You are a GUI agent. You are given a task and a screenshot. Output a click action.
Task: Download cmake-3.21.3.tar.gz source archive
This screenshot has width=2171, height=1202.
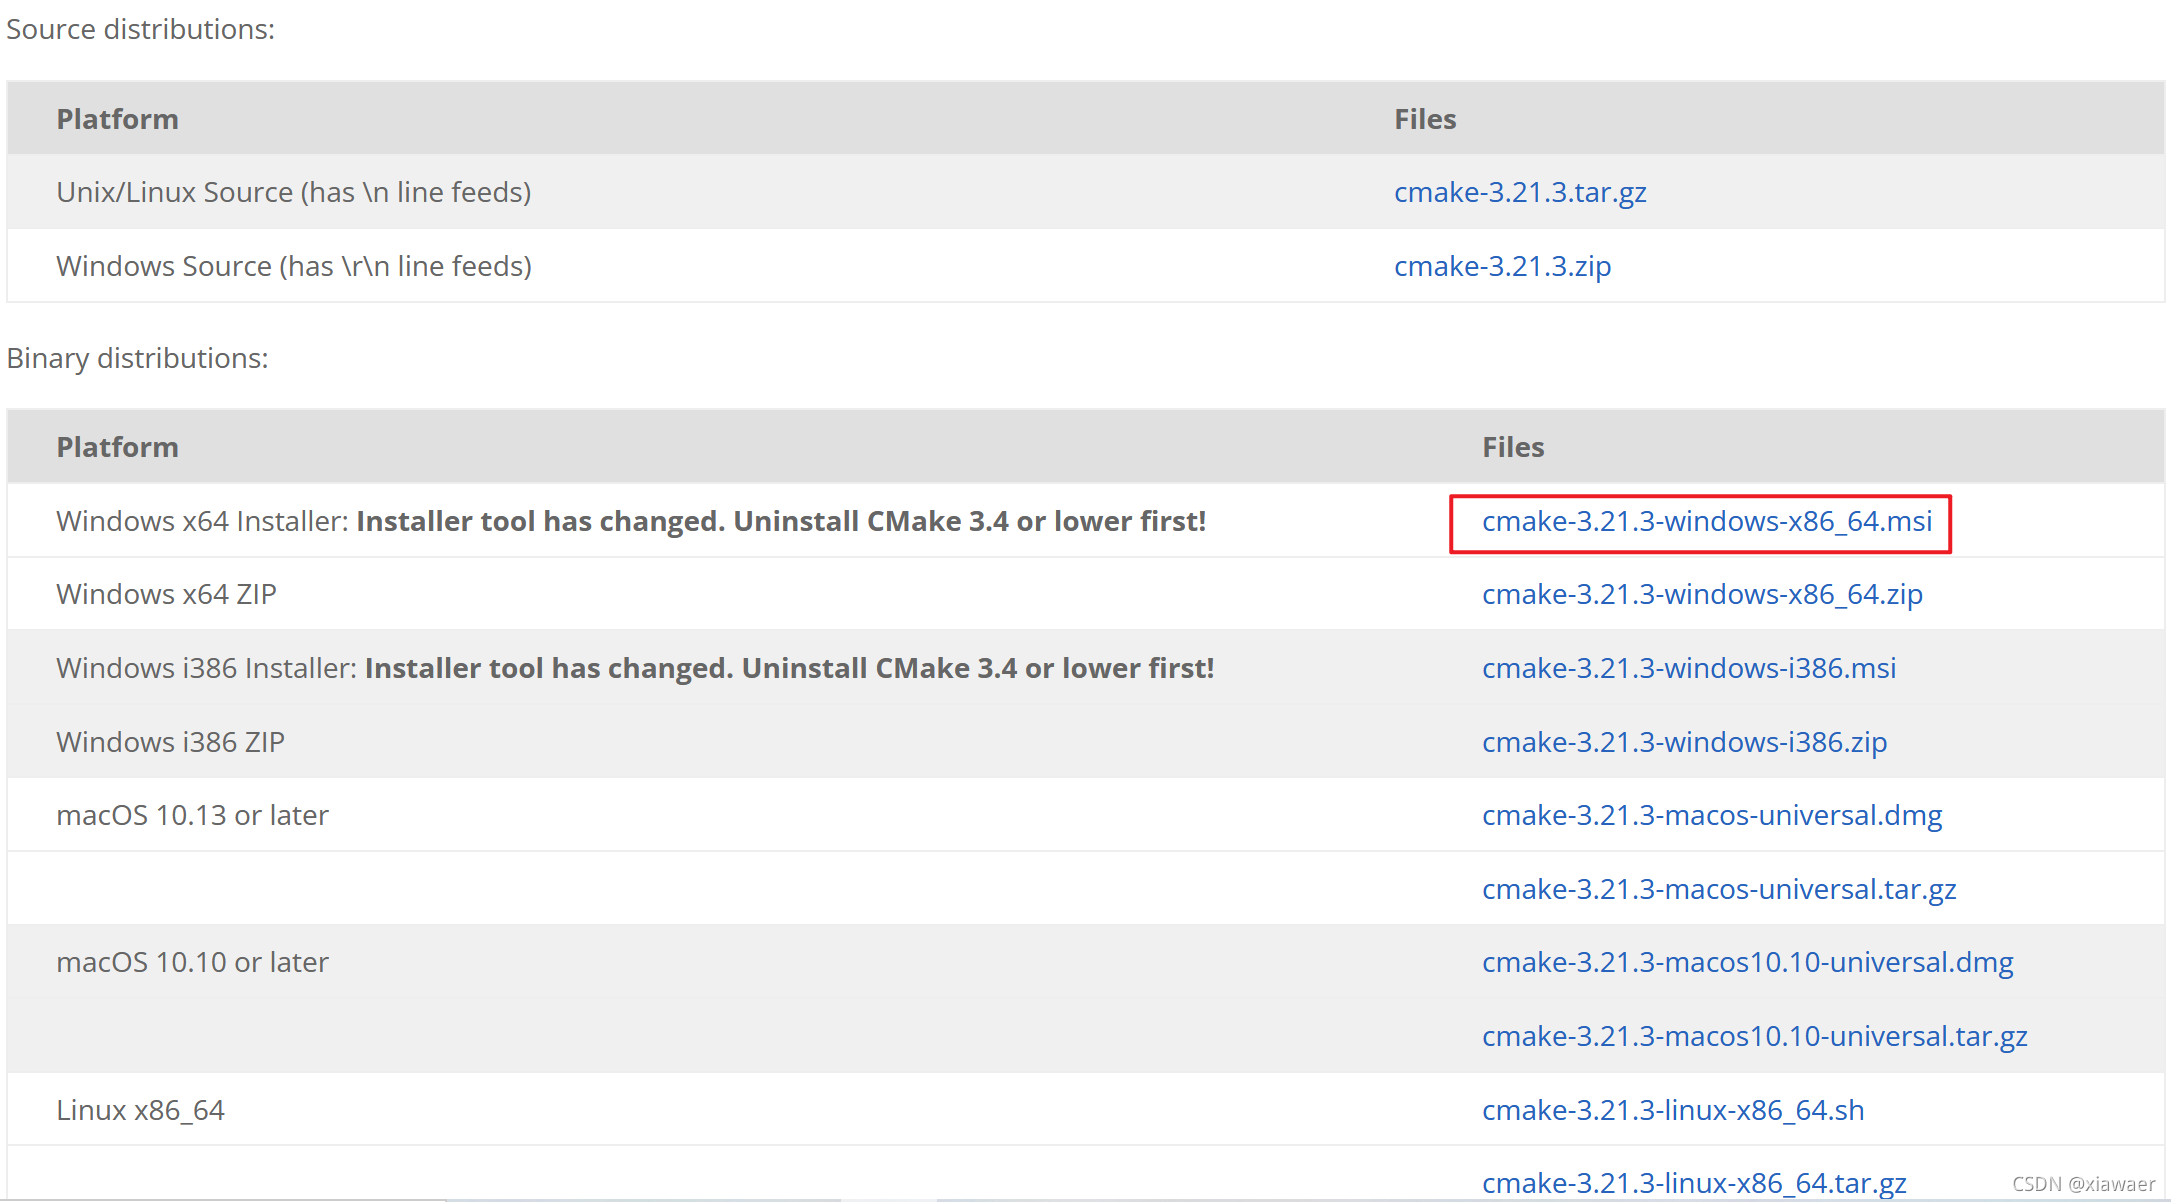[x=1520, y=192]
